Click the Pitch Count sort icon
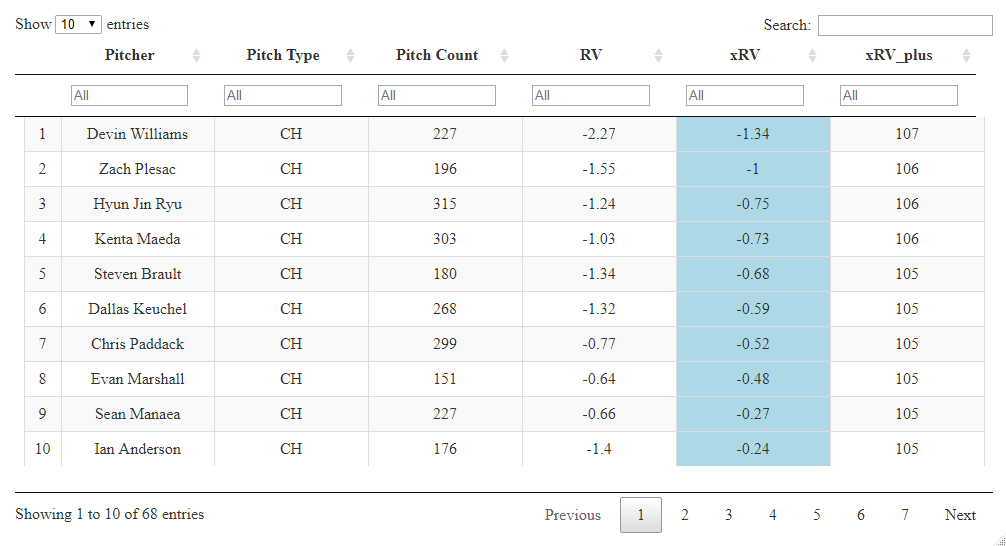Viewport: 1006px width, 546px height. click(504, 56)
